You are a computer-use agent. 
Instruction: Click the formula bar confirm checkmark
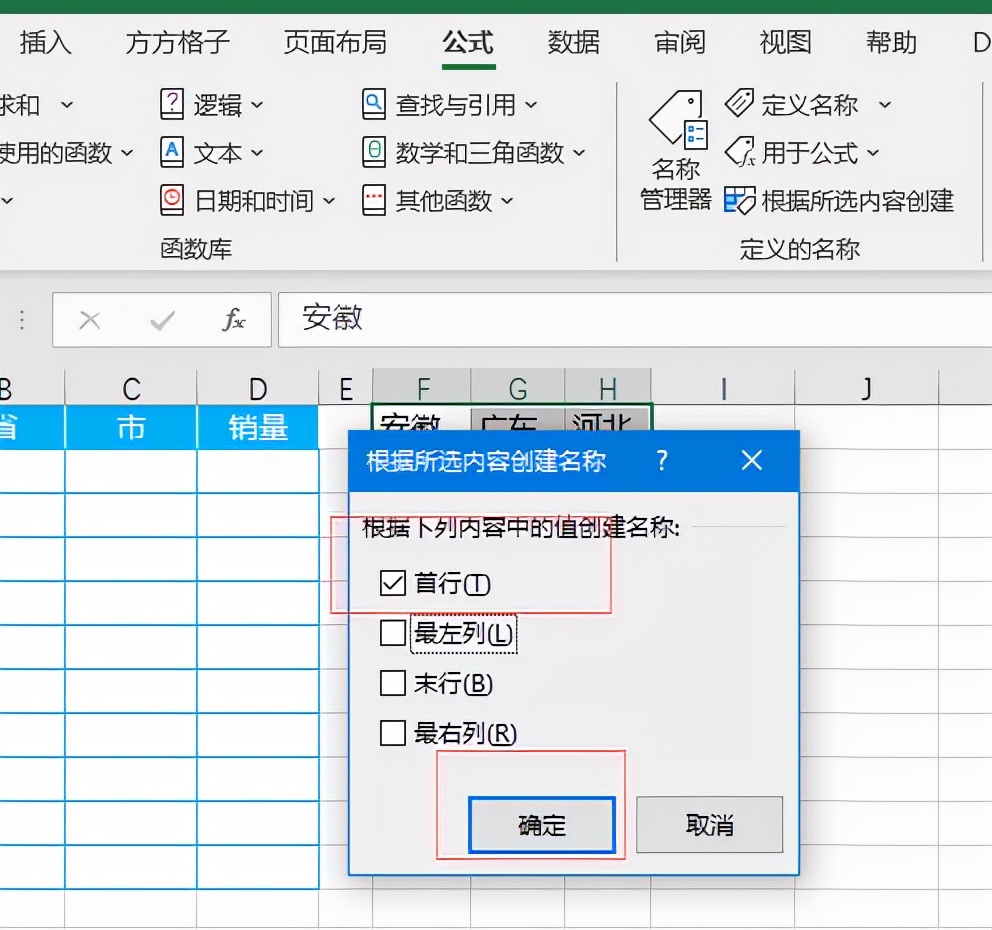click(163, 320)
